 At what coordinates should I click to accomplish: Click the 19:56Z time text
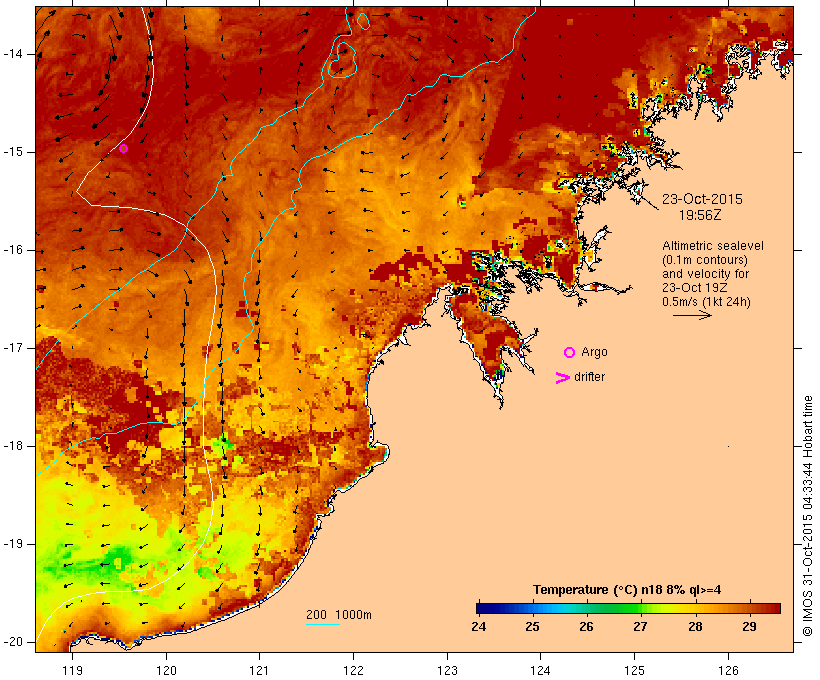700,215
